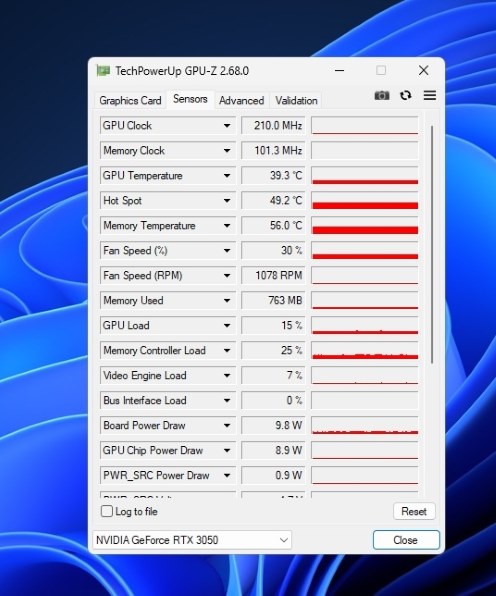Select the NVIDIA GeForce RTX 3050 combo box
The width and height of the screenshot is (496, 596).
pos(192,540)
